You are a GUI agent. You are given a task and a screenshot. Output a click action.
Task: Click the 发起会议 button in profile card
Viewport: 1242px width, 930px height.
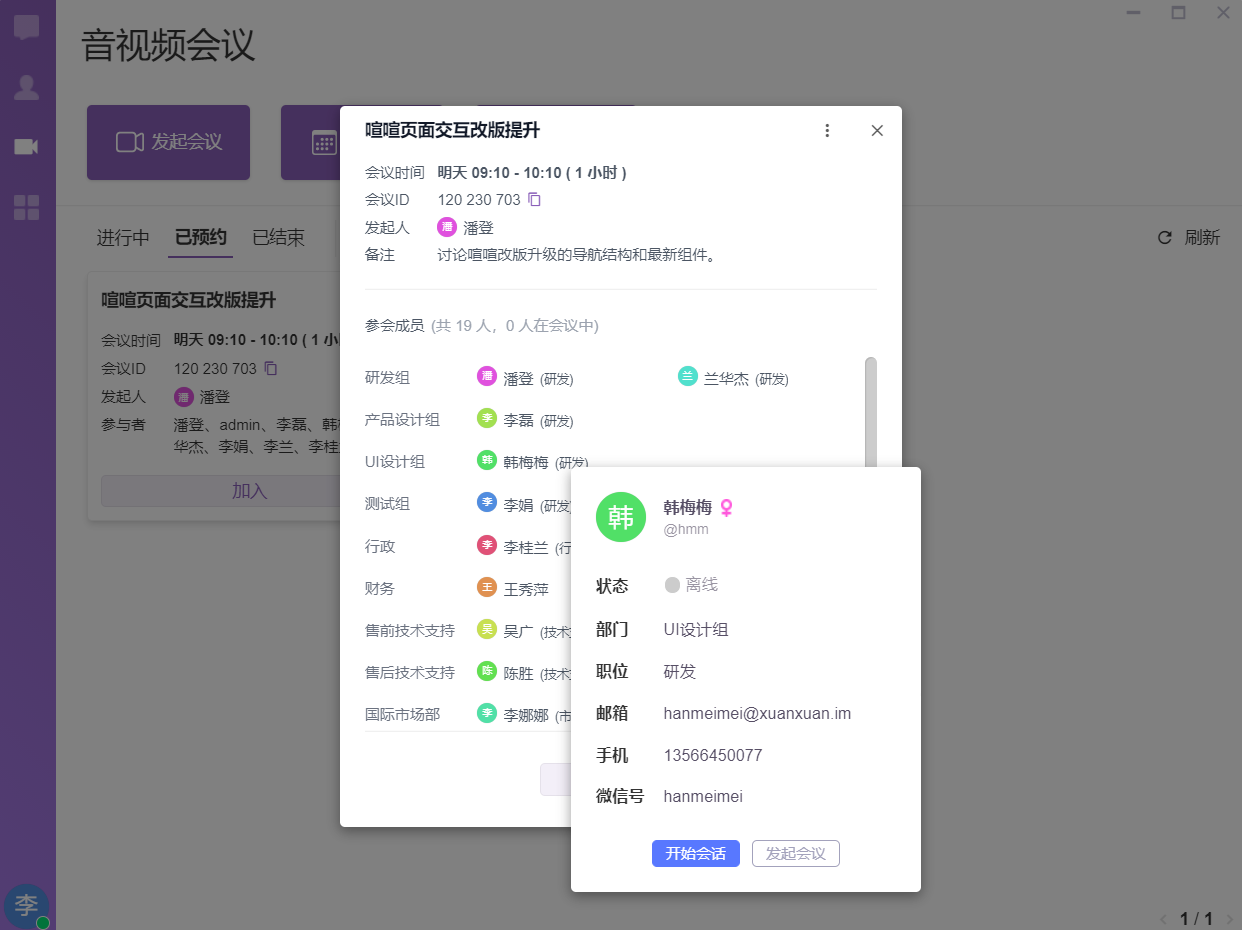pos(795,853)
